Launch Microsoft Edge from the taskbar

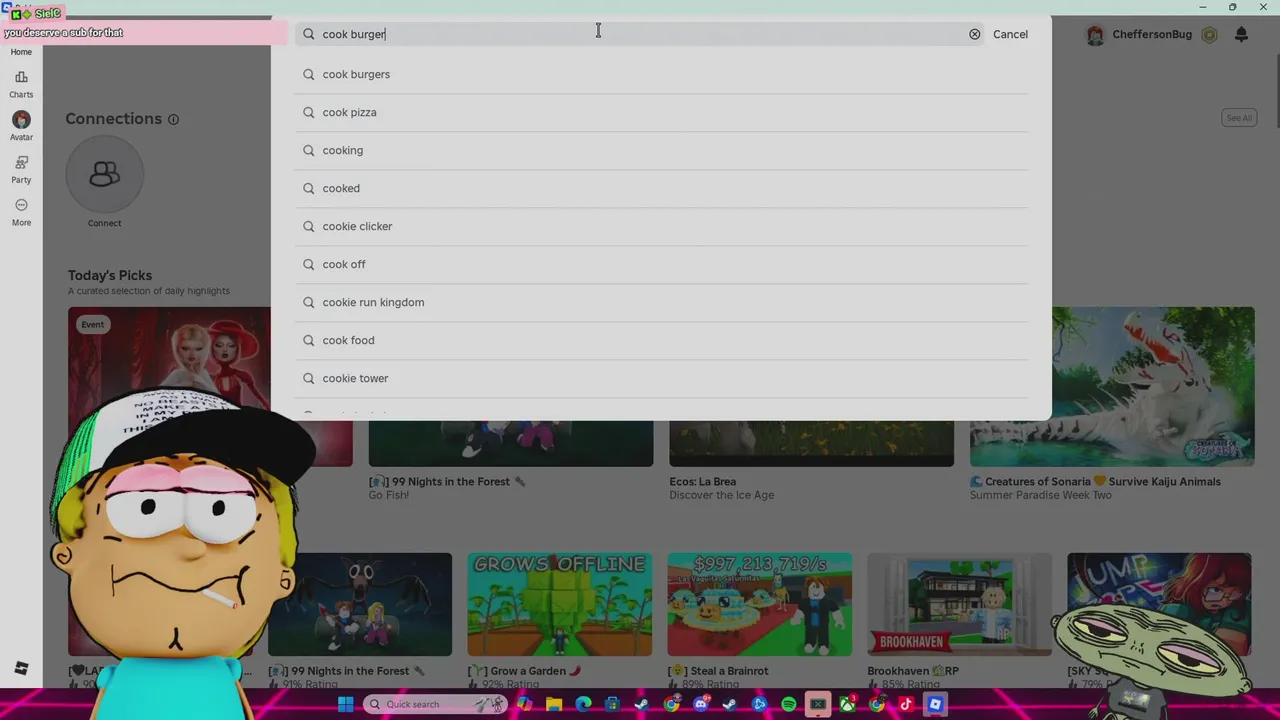pyautogui.click(x=583, y=704)
